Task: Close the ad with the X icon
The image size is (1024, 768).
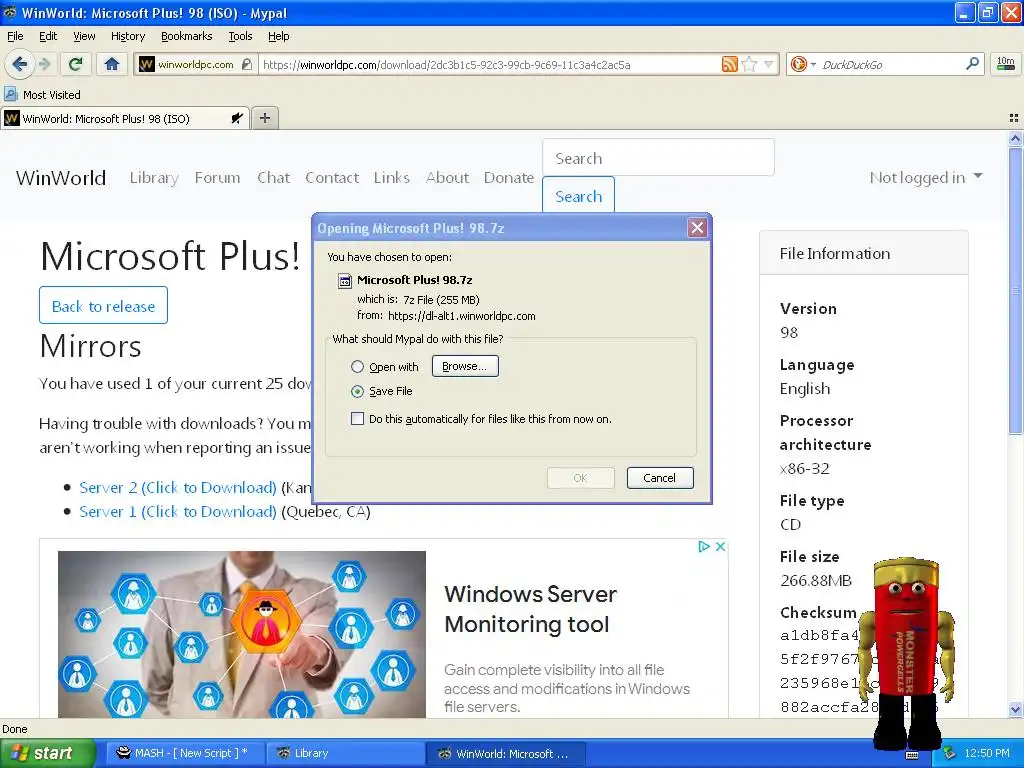Action: 720,547
